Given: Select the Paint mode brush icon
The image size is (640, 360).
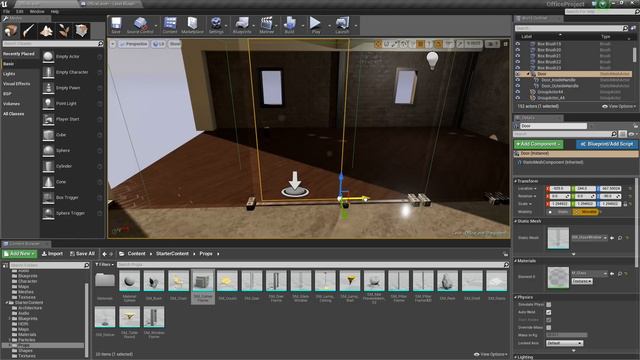Looking at the screenshot, I should point(29,31).
